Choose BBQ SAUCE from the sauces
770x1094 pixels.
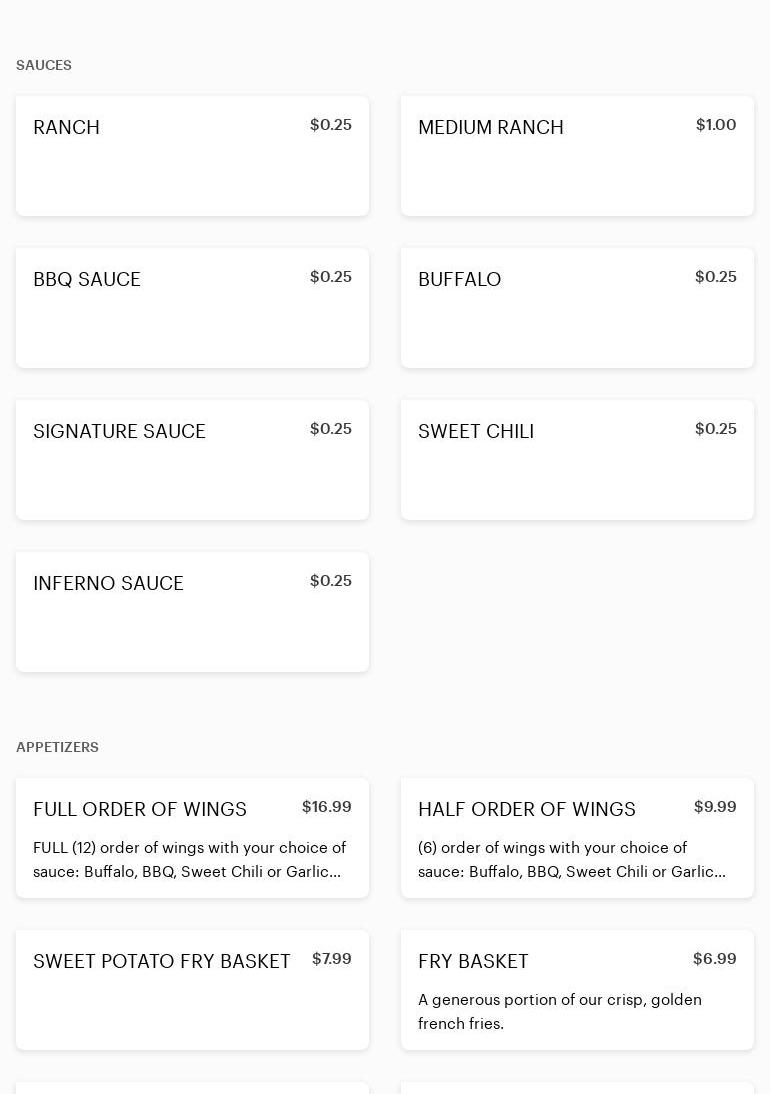[192, 308]
